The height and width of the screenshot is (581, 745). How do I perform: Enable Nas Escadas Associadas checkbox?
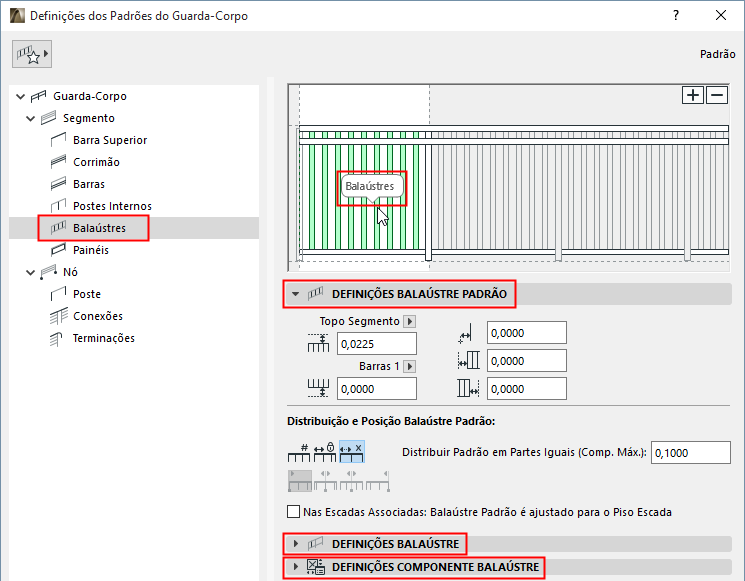click(x=294, y=512)
